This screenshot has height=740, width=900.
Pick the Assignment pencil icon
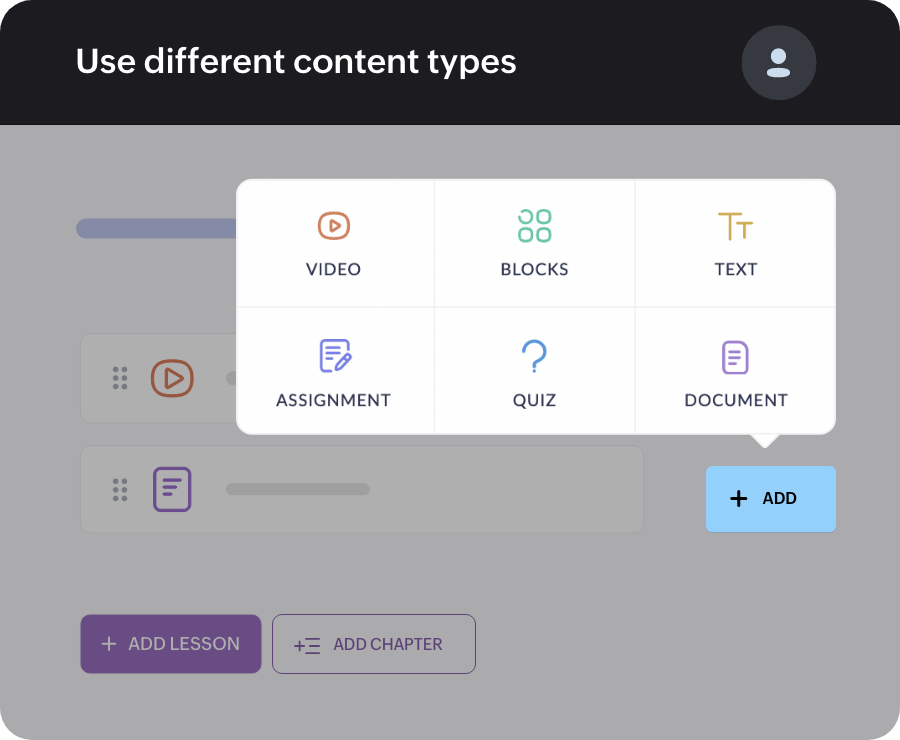334,356
